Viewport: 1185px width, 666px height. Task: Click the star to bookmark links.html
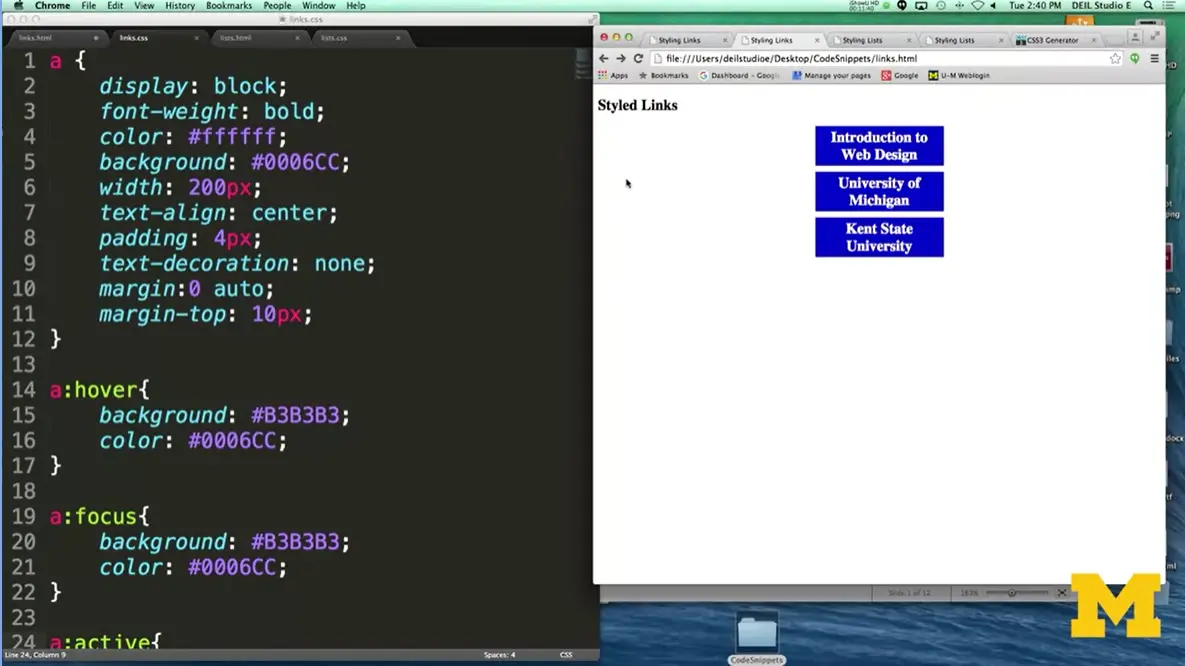(1116, 58)
